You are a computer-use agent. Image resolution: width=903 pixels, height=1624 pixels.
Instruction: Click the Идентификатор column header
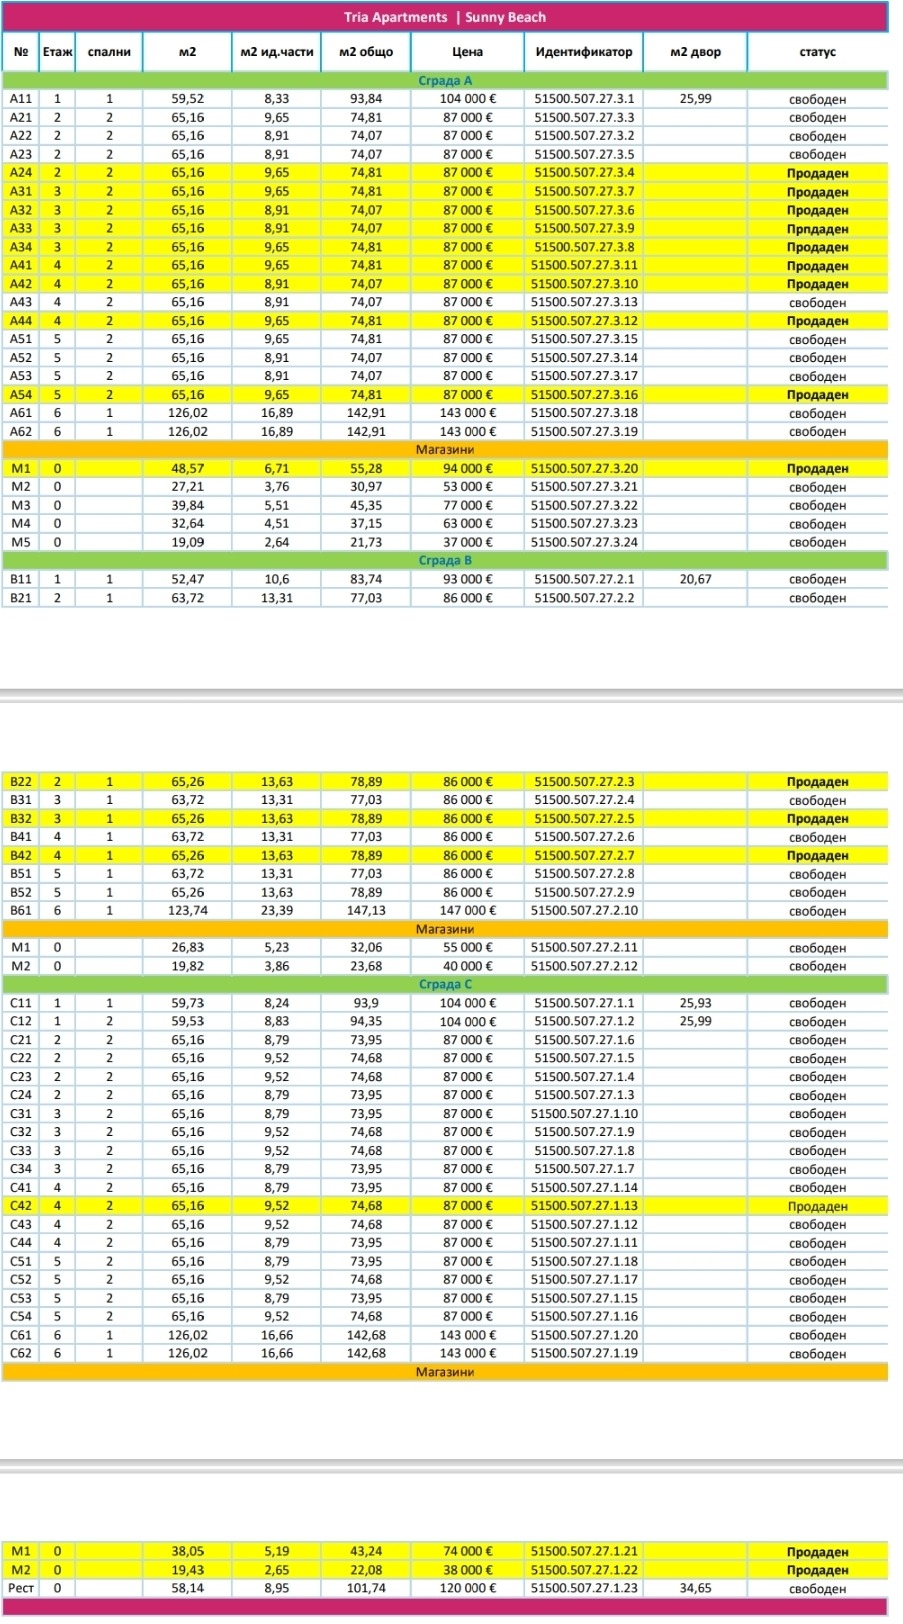click(x=583, y=52)
